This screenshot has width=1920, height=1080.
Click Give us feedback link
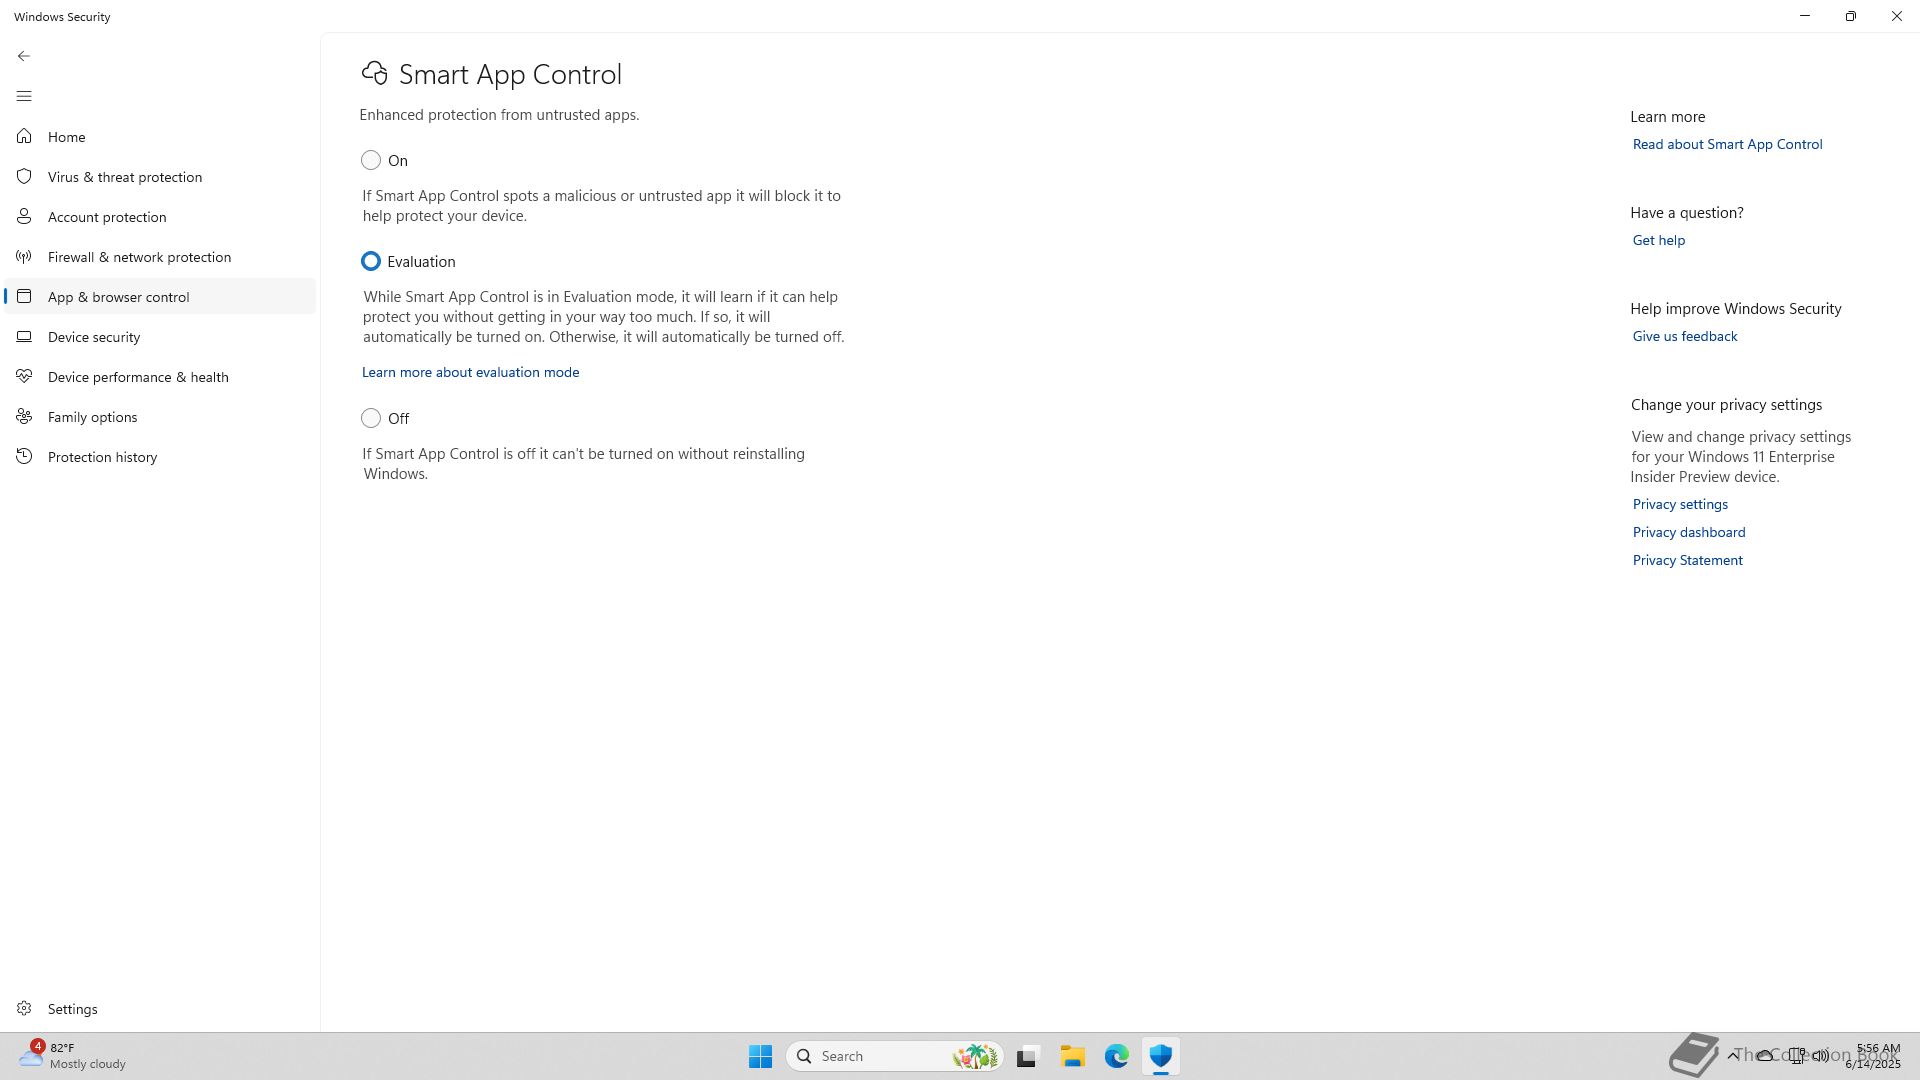pyautogui.click(x=1684, y=336)
